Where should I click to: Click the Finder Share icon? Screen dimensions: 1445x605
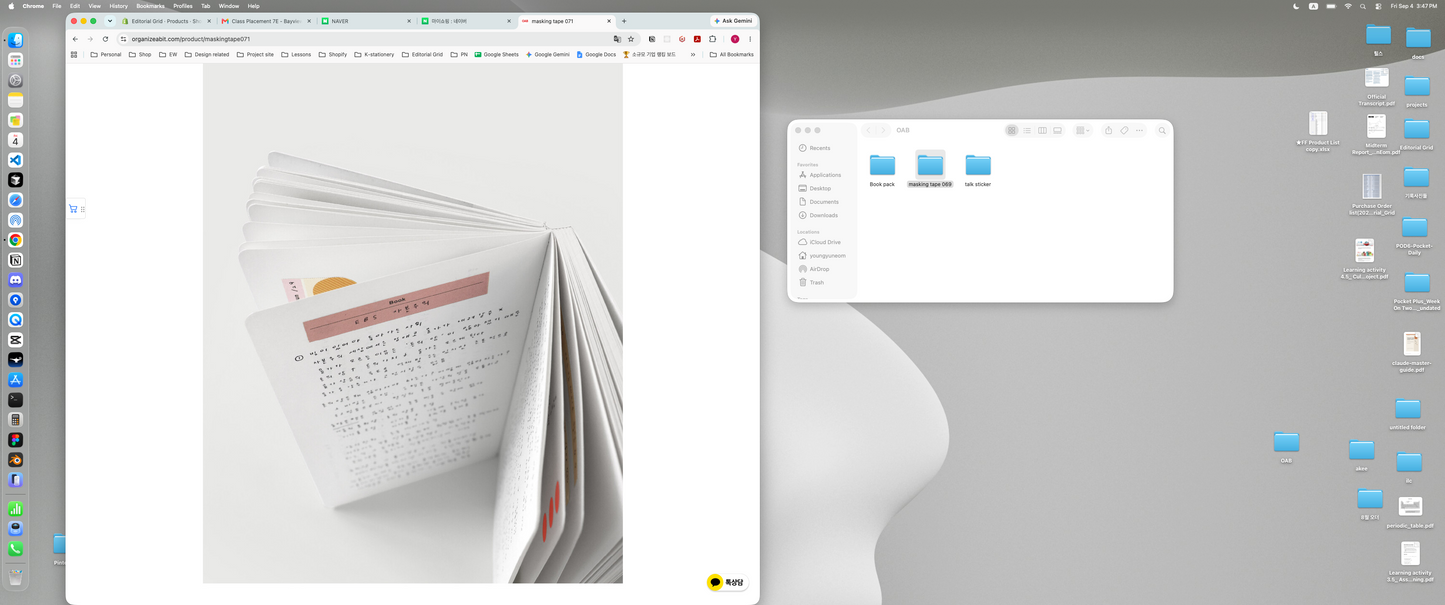coord(1108,130)
